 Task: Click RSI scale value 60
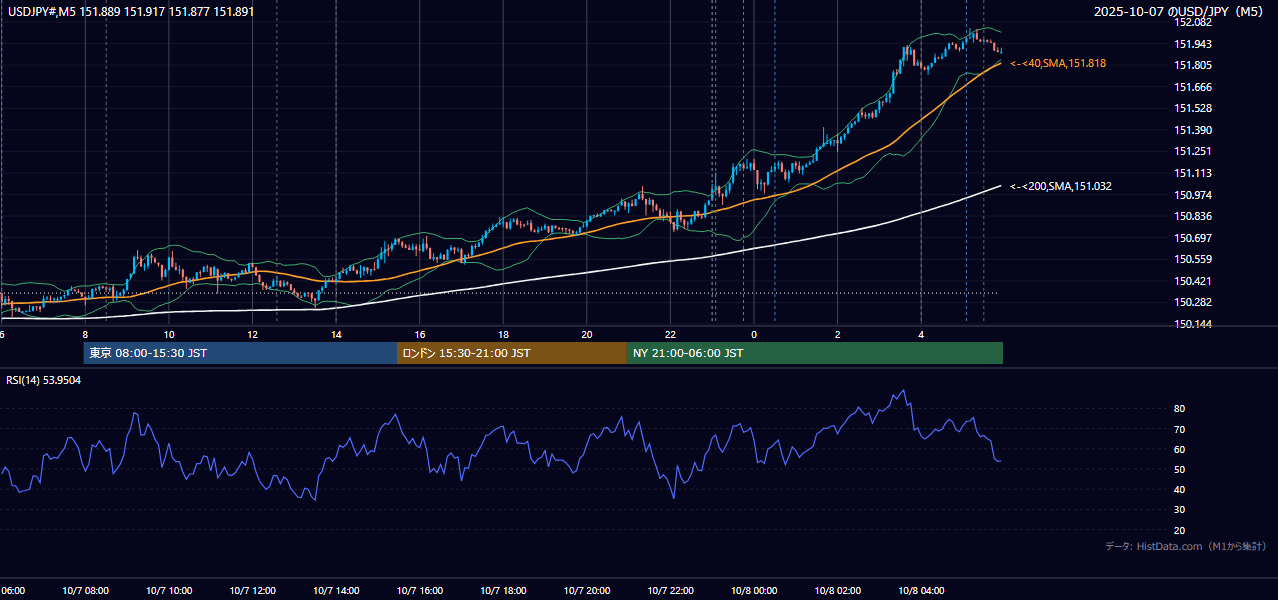click(1180, 450)
